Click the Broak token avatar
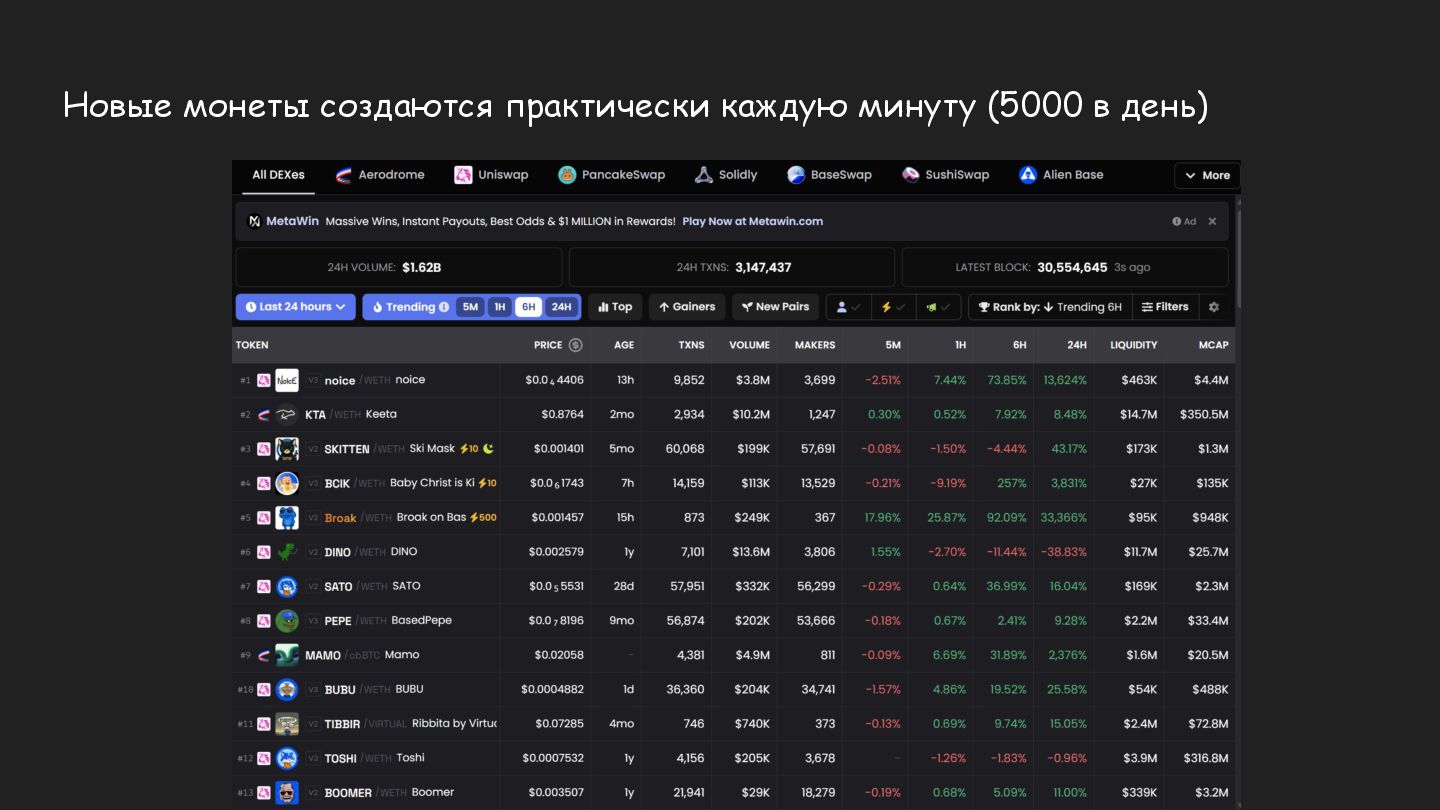 coord(287,518)
